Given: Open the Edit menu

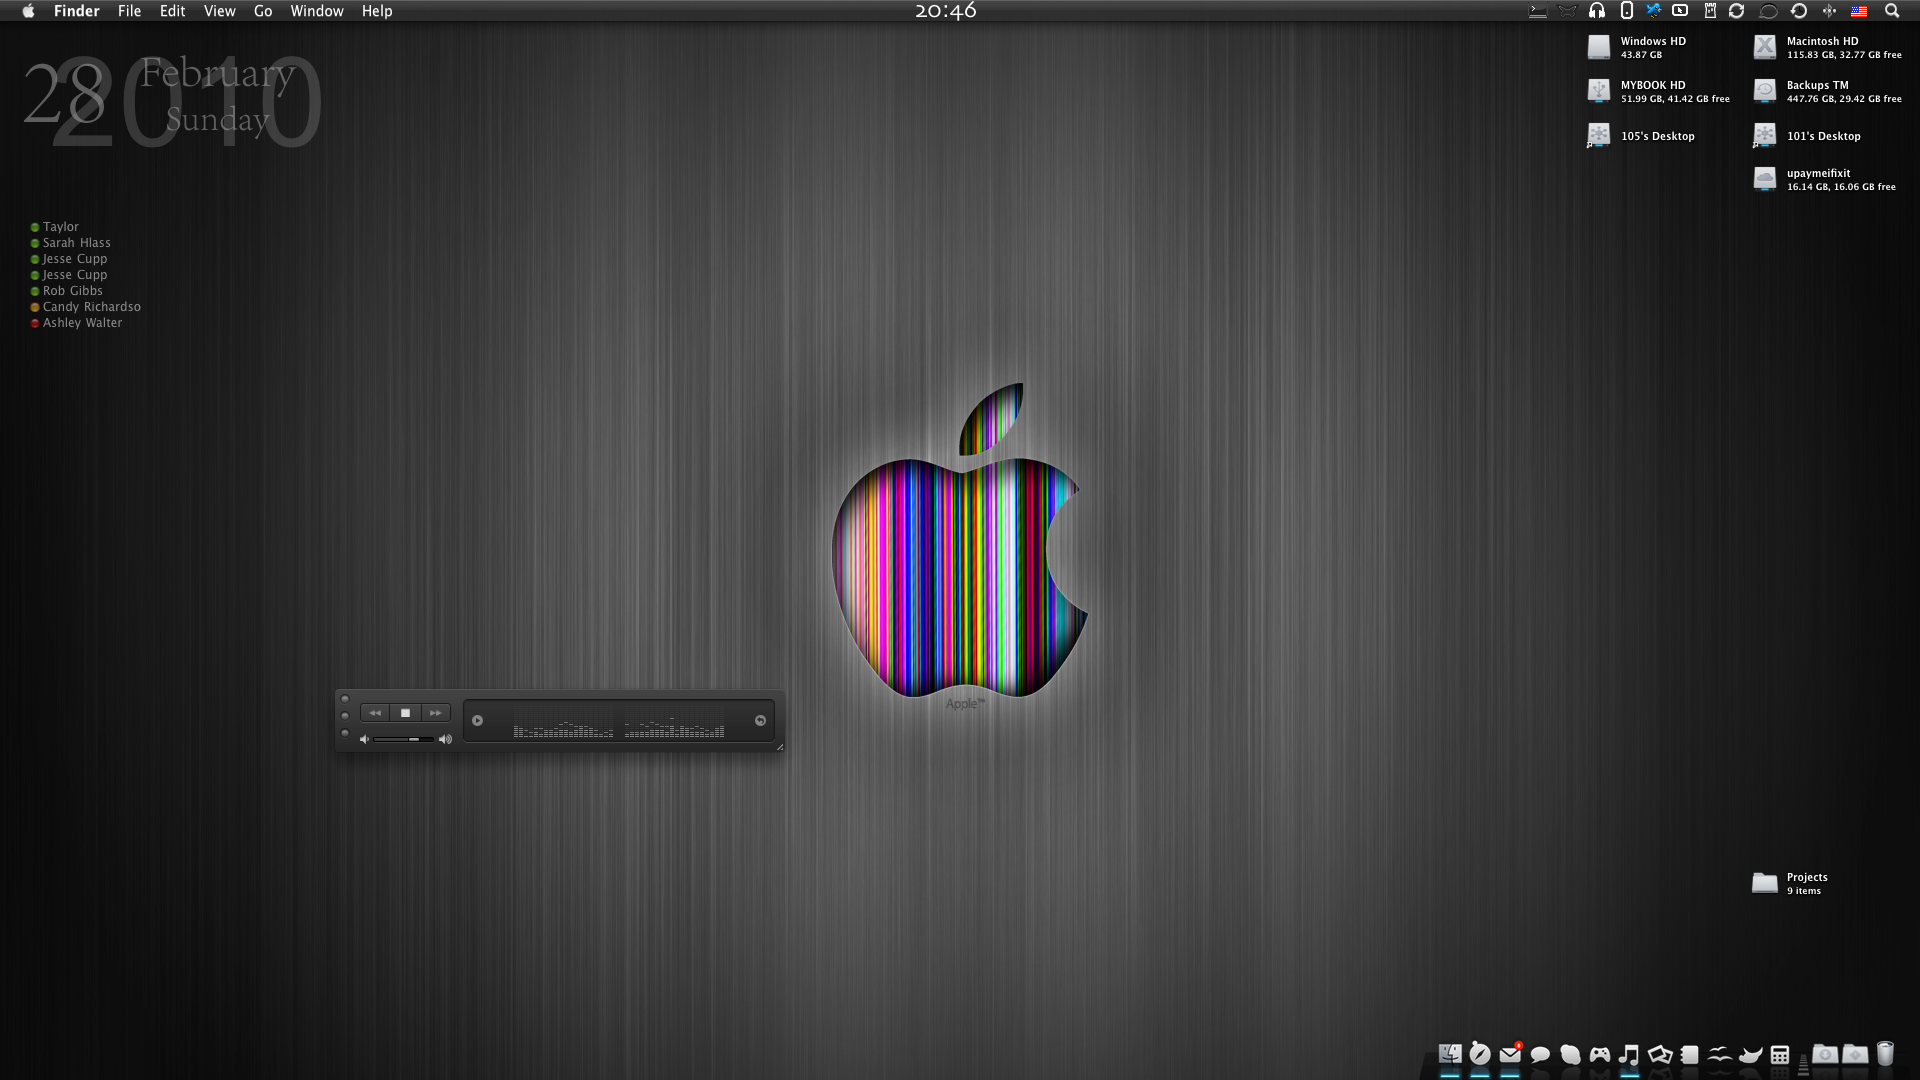Looking at the screenshot, I should (x=172, y=11).
